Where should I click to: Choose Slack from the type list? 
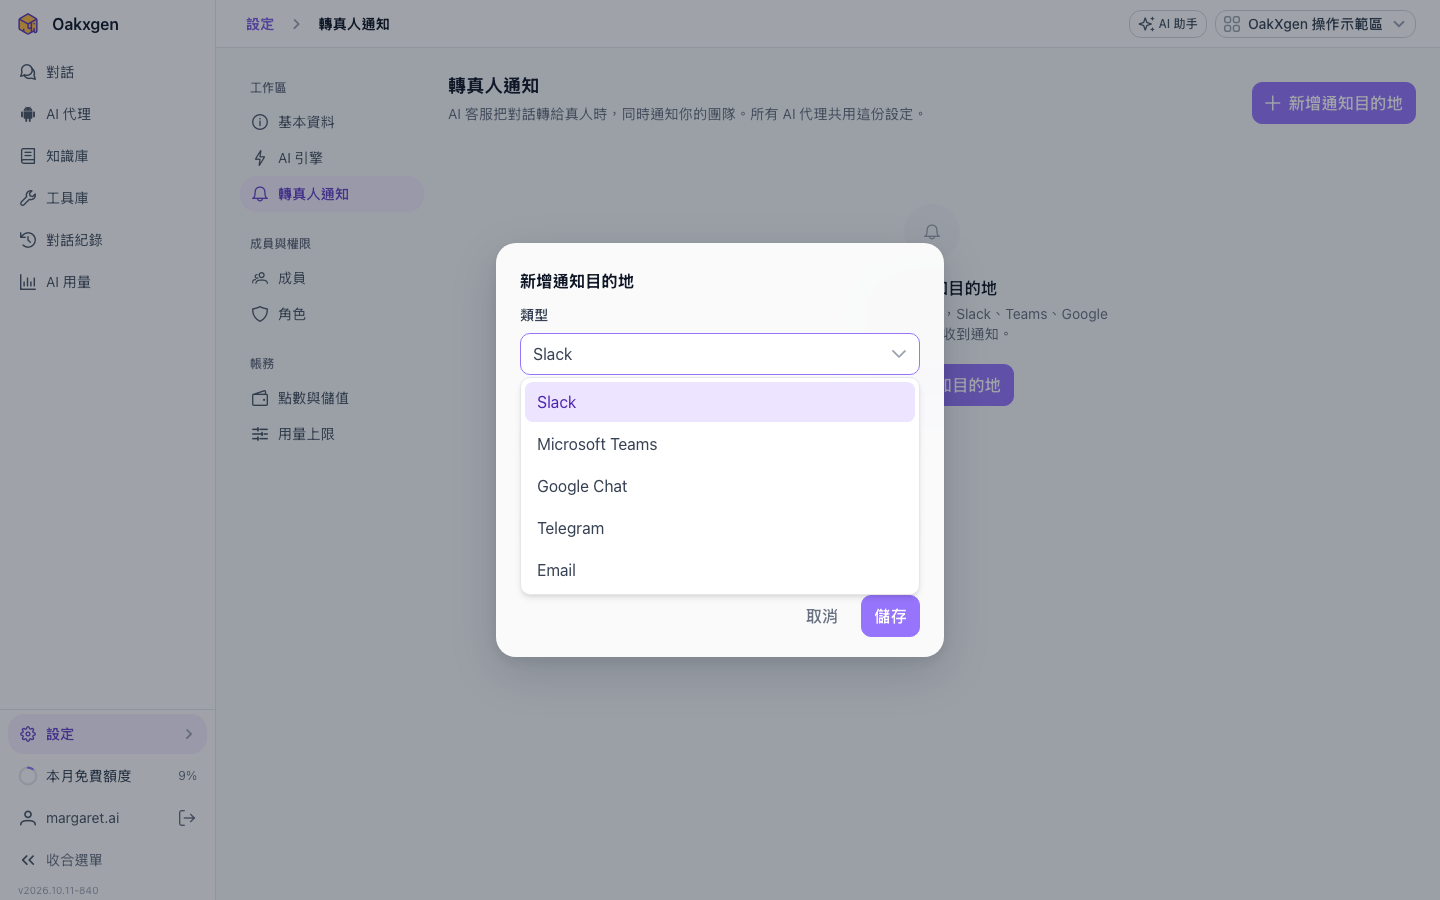point(720,402)
